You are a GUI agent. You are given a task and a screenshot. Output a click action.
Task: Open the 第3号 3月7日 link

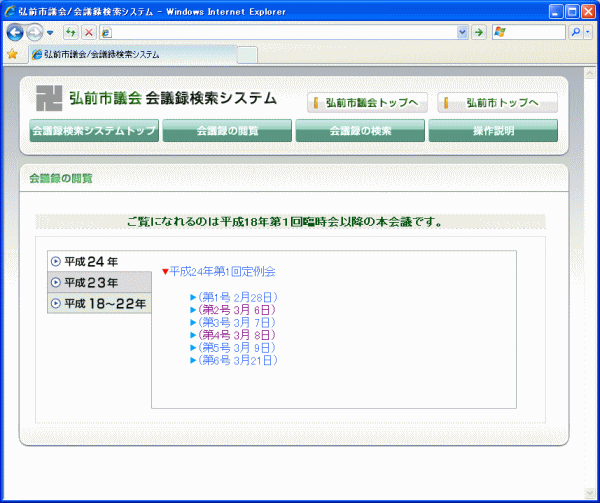237,322
